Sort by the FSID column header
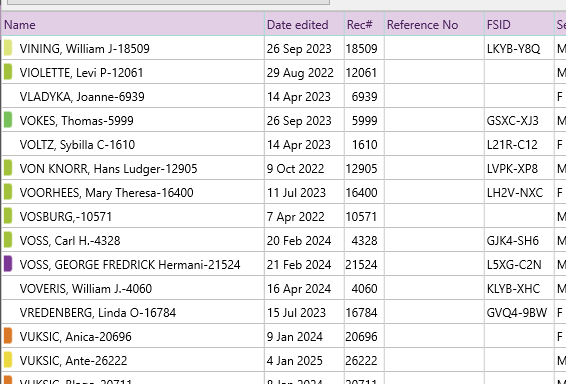This screenshot has height=384, width=566. point(519,25)
